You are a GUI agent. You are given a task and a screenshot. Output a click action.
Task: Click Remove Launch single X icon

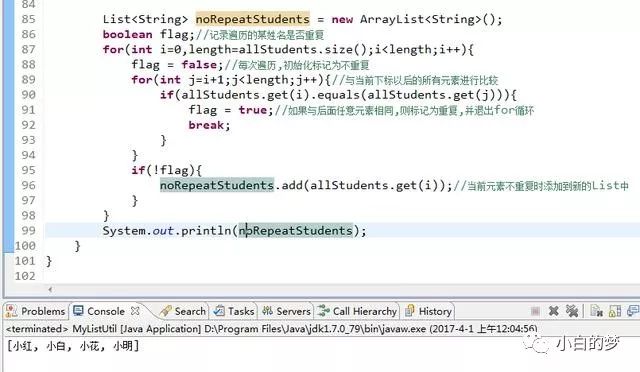coord(553,311)
